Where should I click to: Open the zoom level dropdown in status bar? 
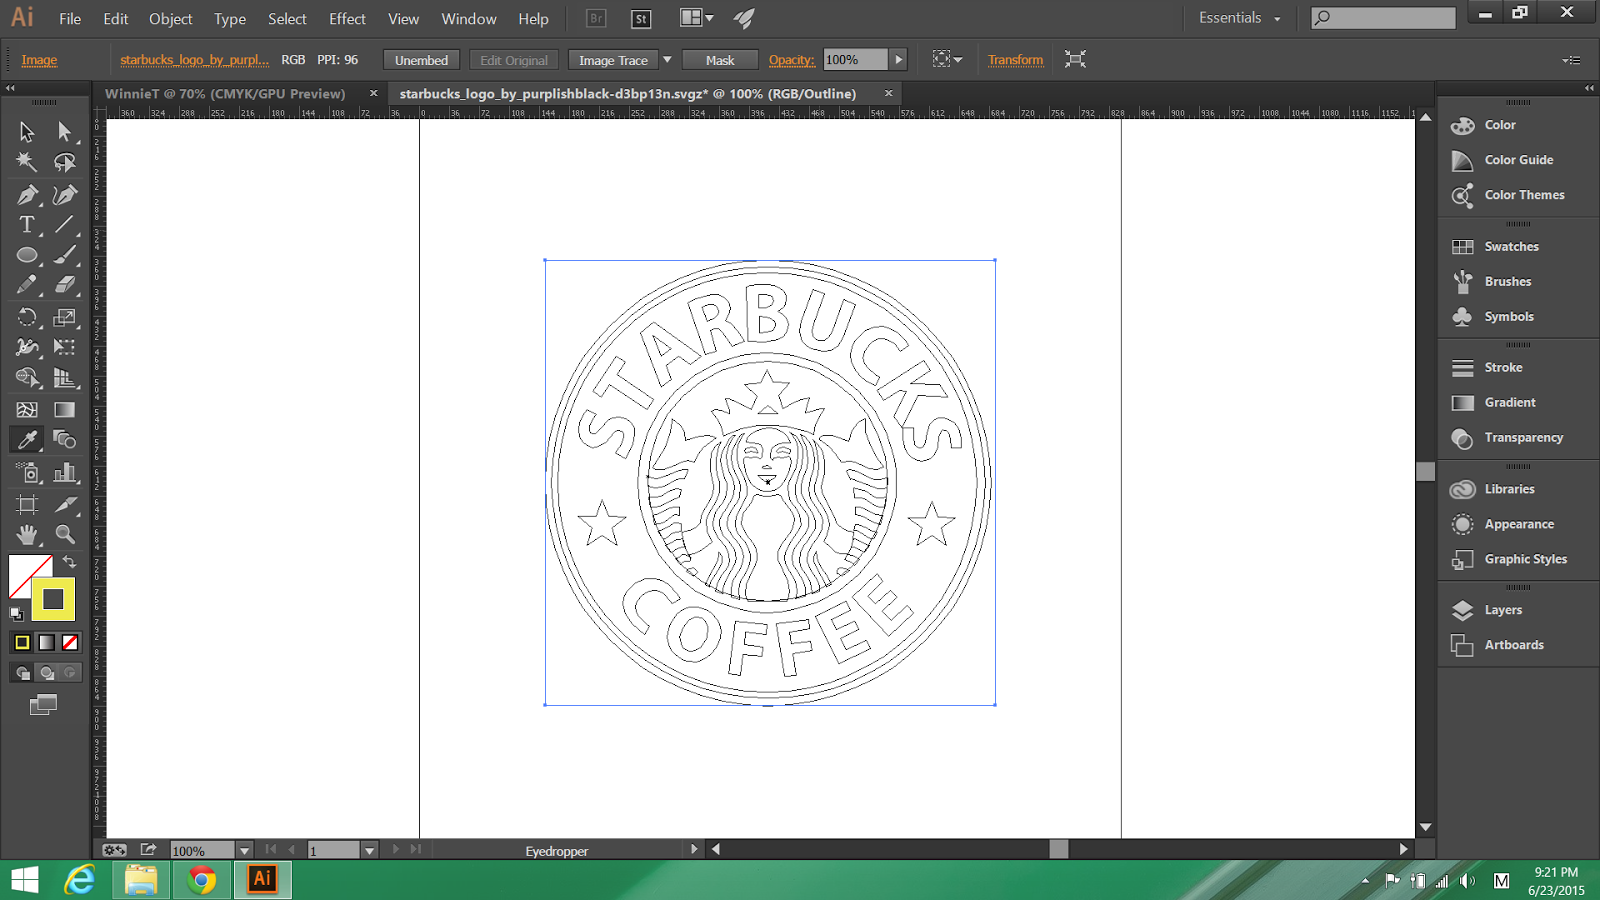pyautogui.click(x=244, y=850)
